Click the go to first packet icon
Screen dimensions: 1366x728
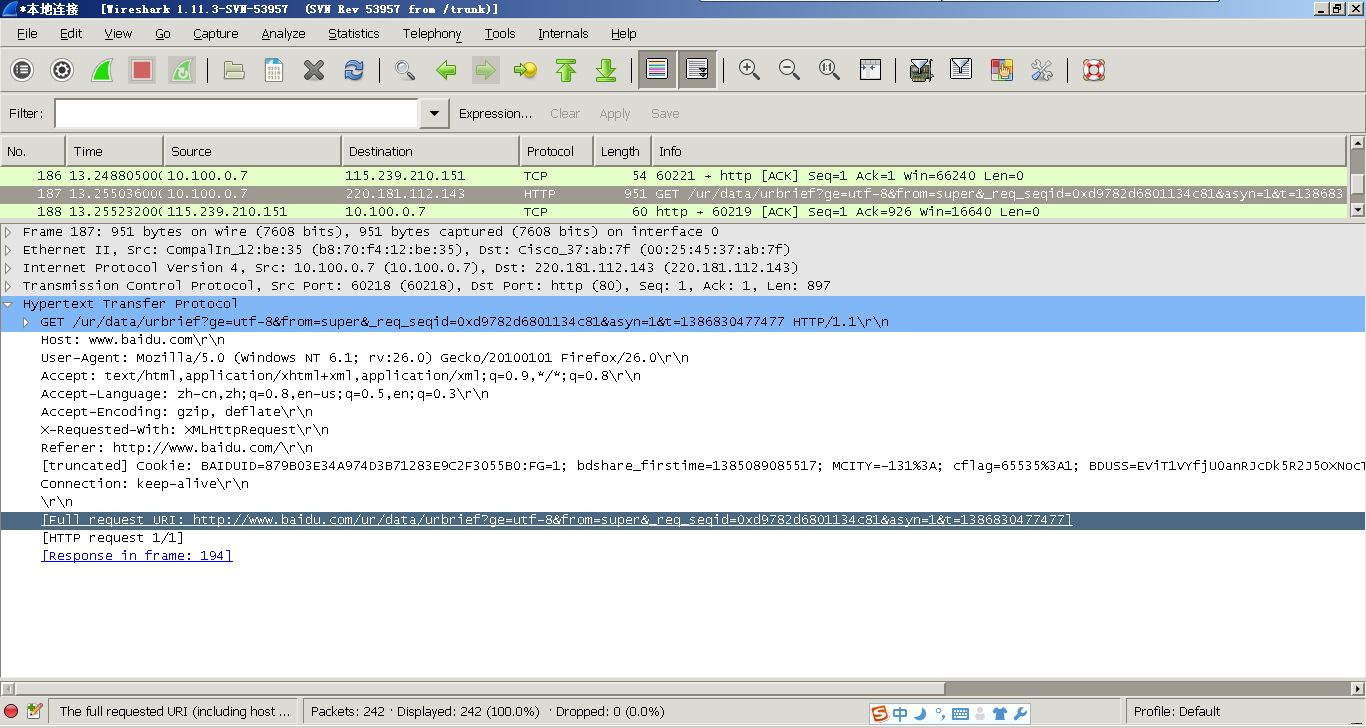tap(566, 70)
